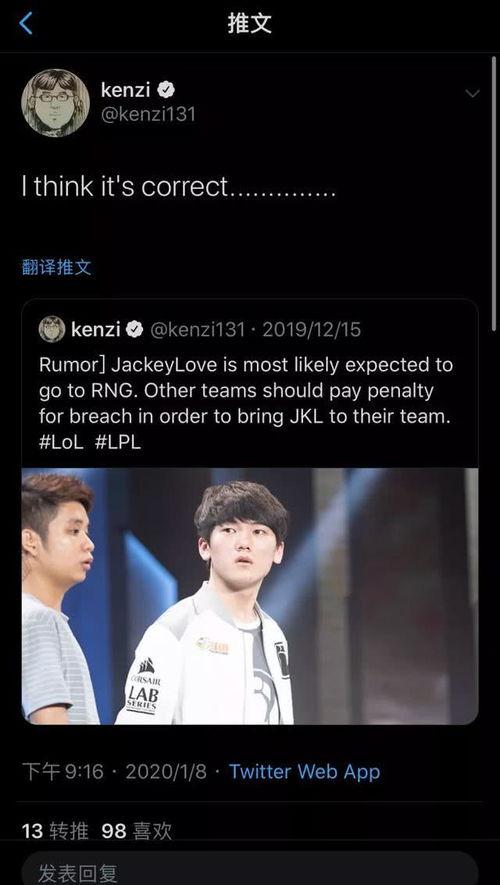View the 98 喜欢 likes list
The height and width of the screenshot is (885, 500).
(x=137, y=831)
